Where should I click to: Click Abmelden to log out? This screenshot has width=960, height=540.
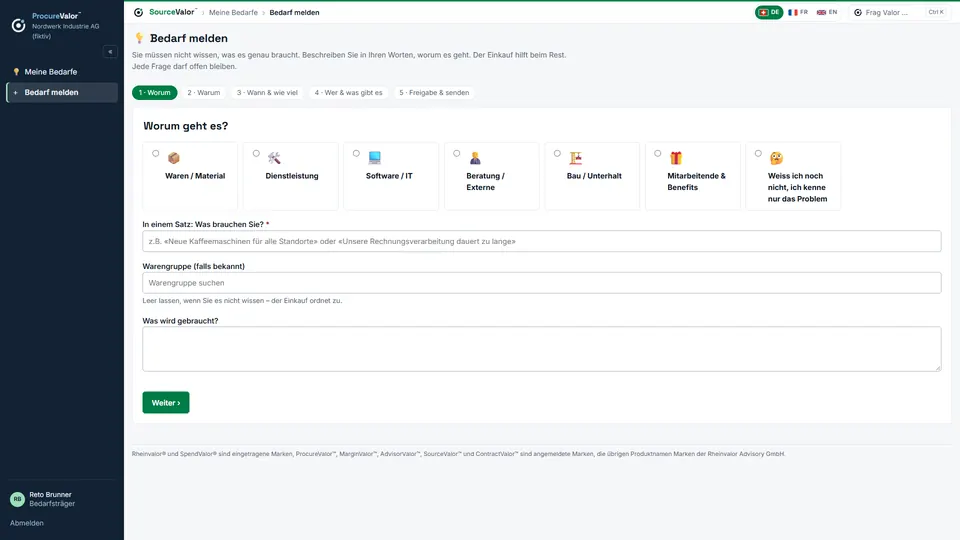pyautogui.click(x=27, y=523)
